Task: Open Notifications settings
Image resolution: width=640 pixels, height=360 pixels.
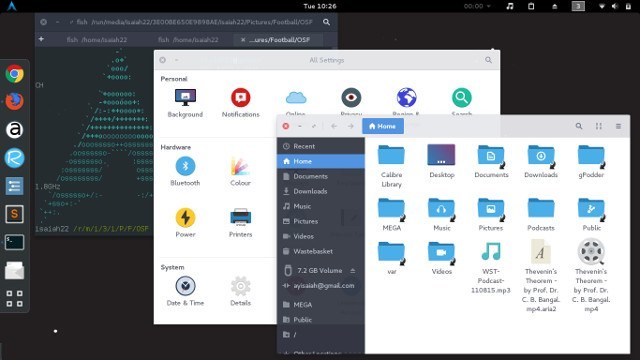Action: tap(240, 103)
